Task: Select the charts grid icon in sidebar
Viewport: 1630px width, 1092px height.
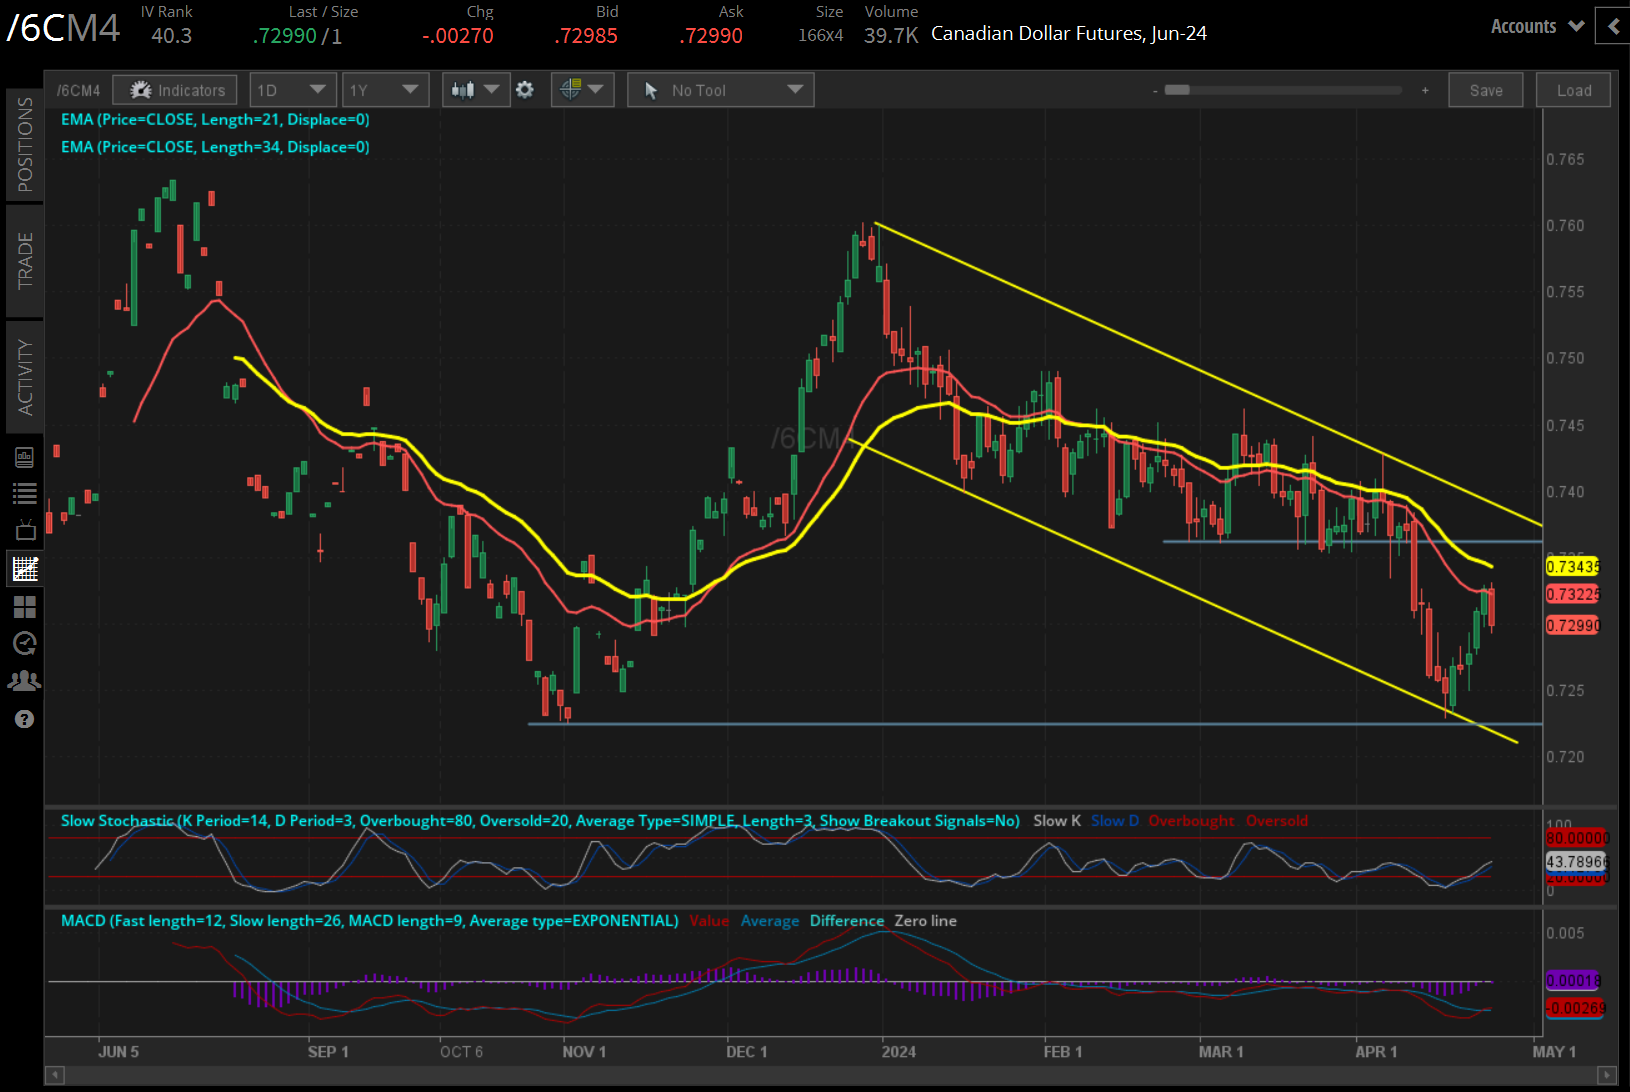Action: (24, 569)
